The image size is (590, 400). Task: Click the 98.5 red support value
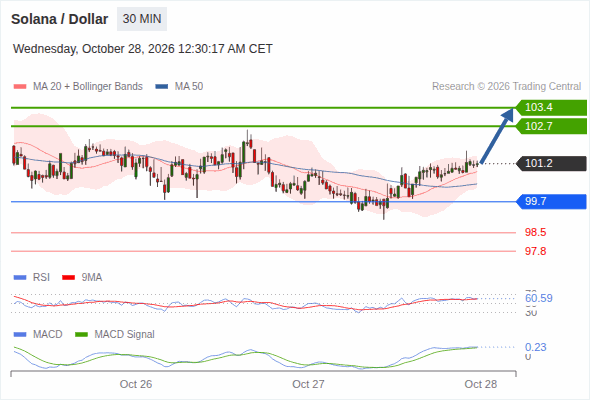pyautogui.click(x=535, y=232)
